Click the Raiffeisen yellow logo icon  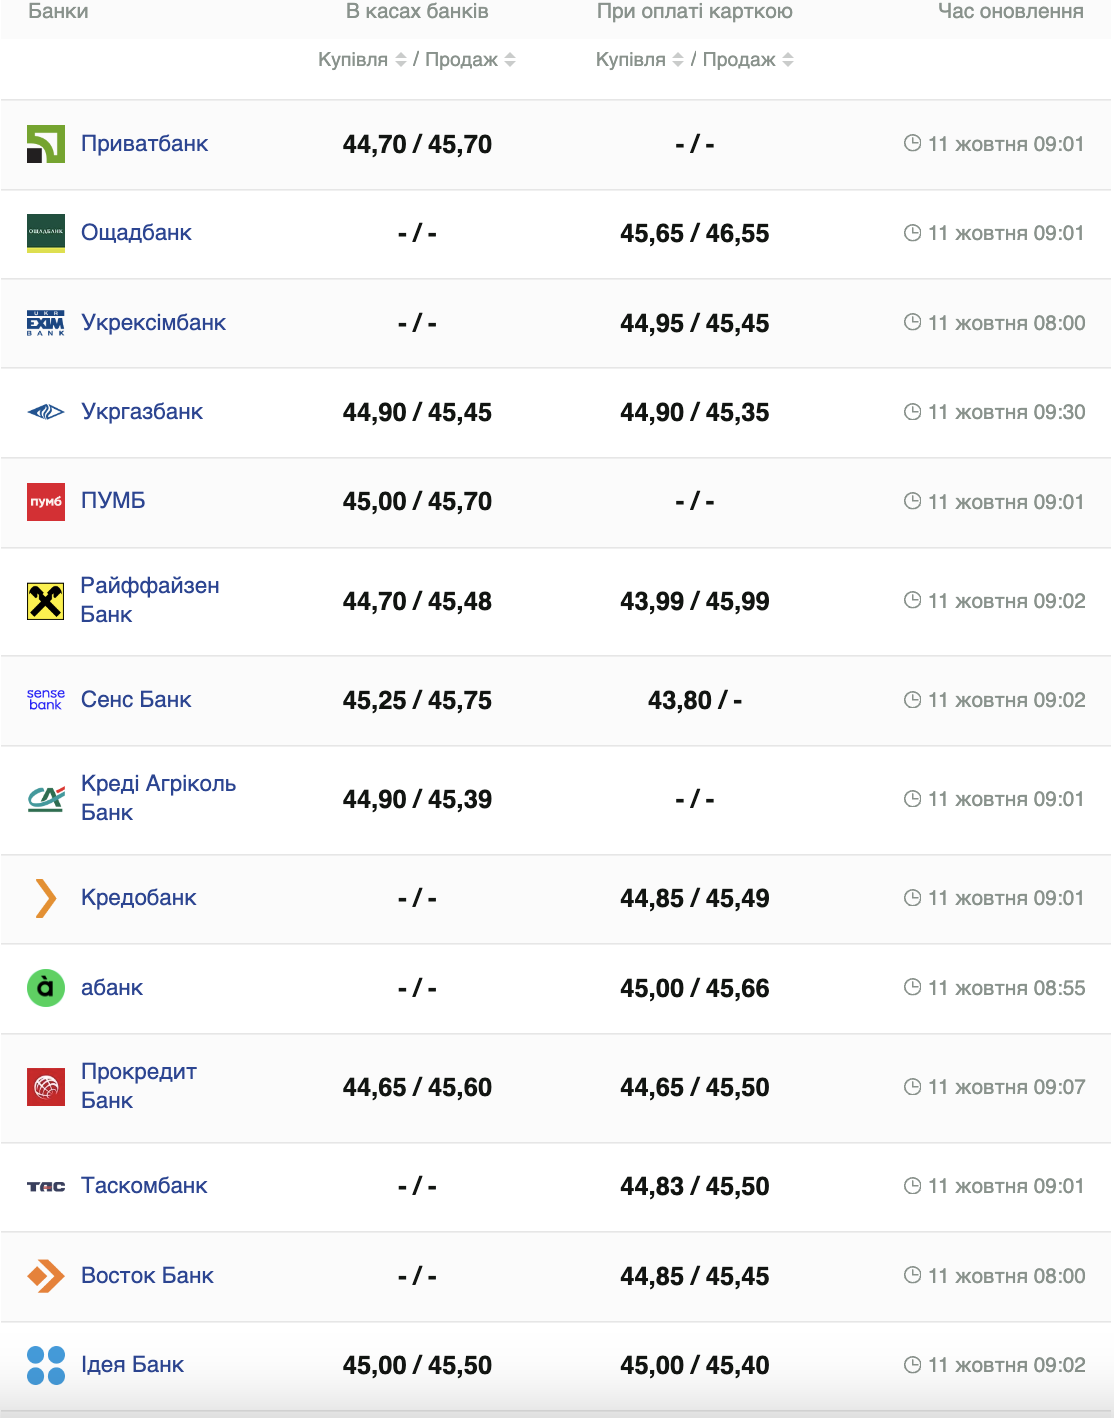46,601
